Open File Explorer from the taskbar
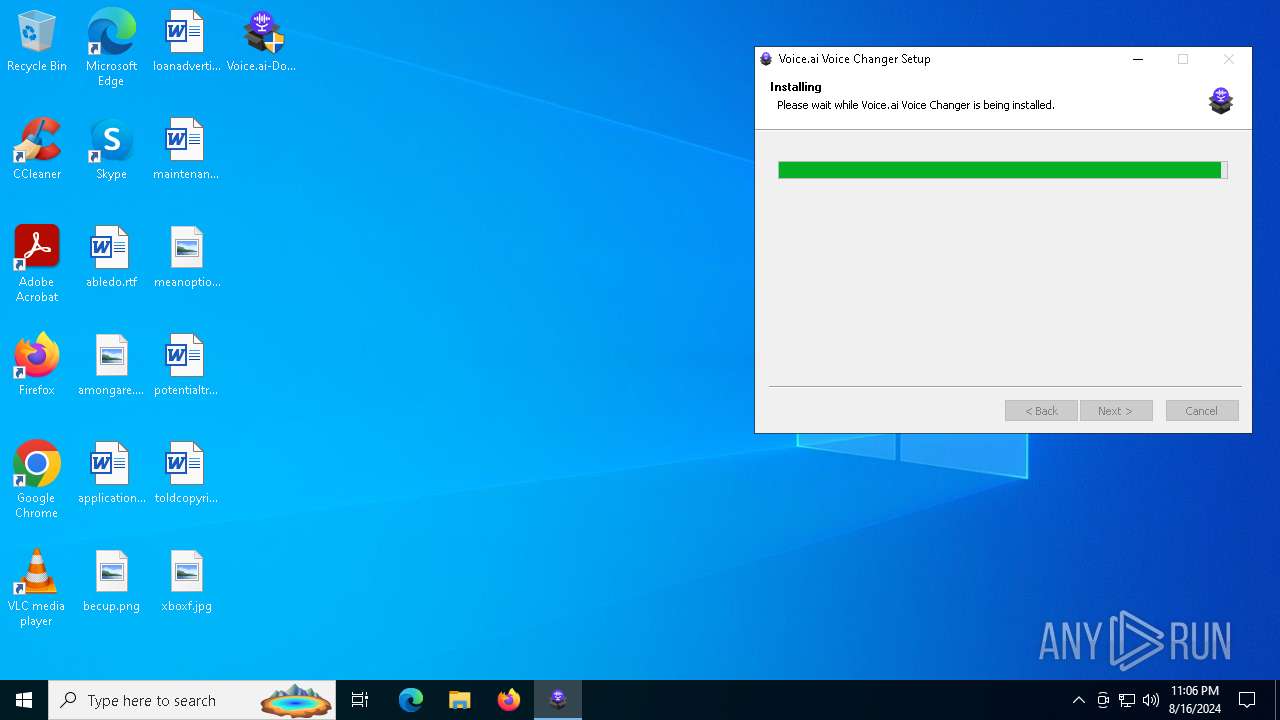1280x720 pixels. click(x=459, y=700)
